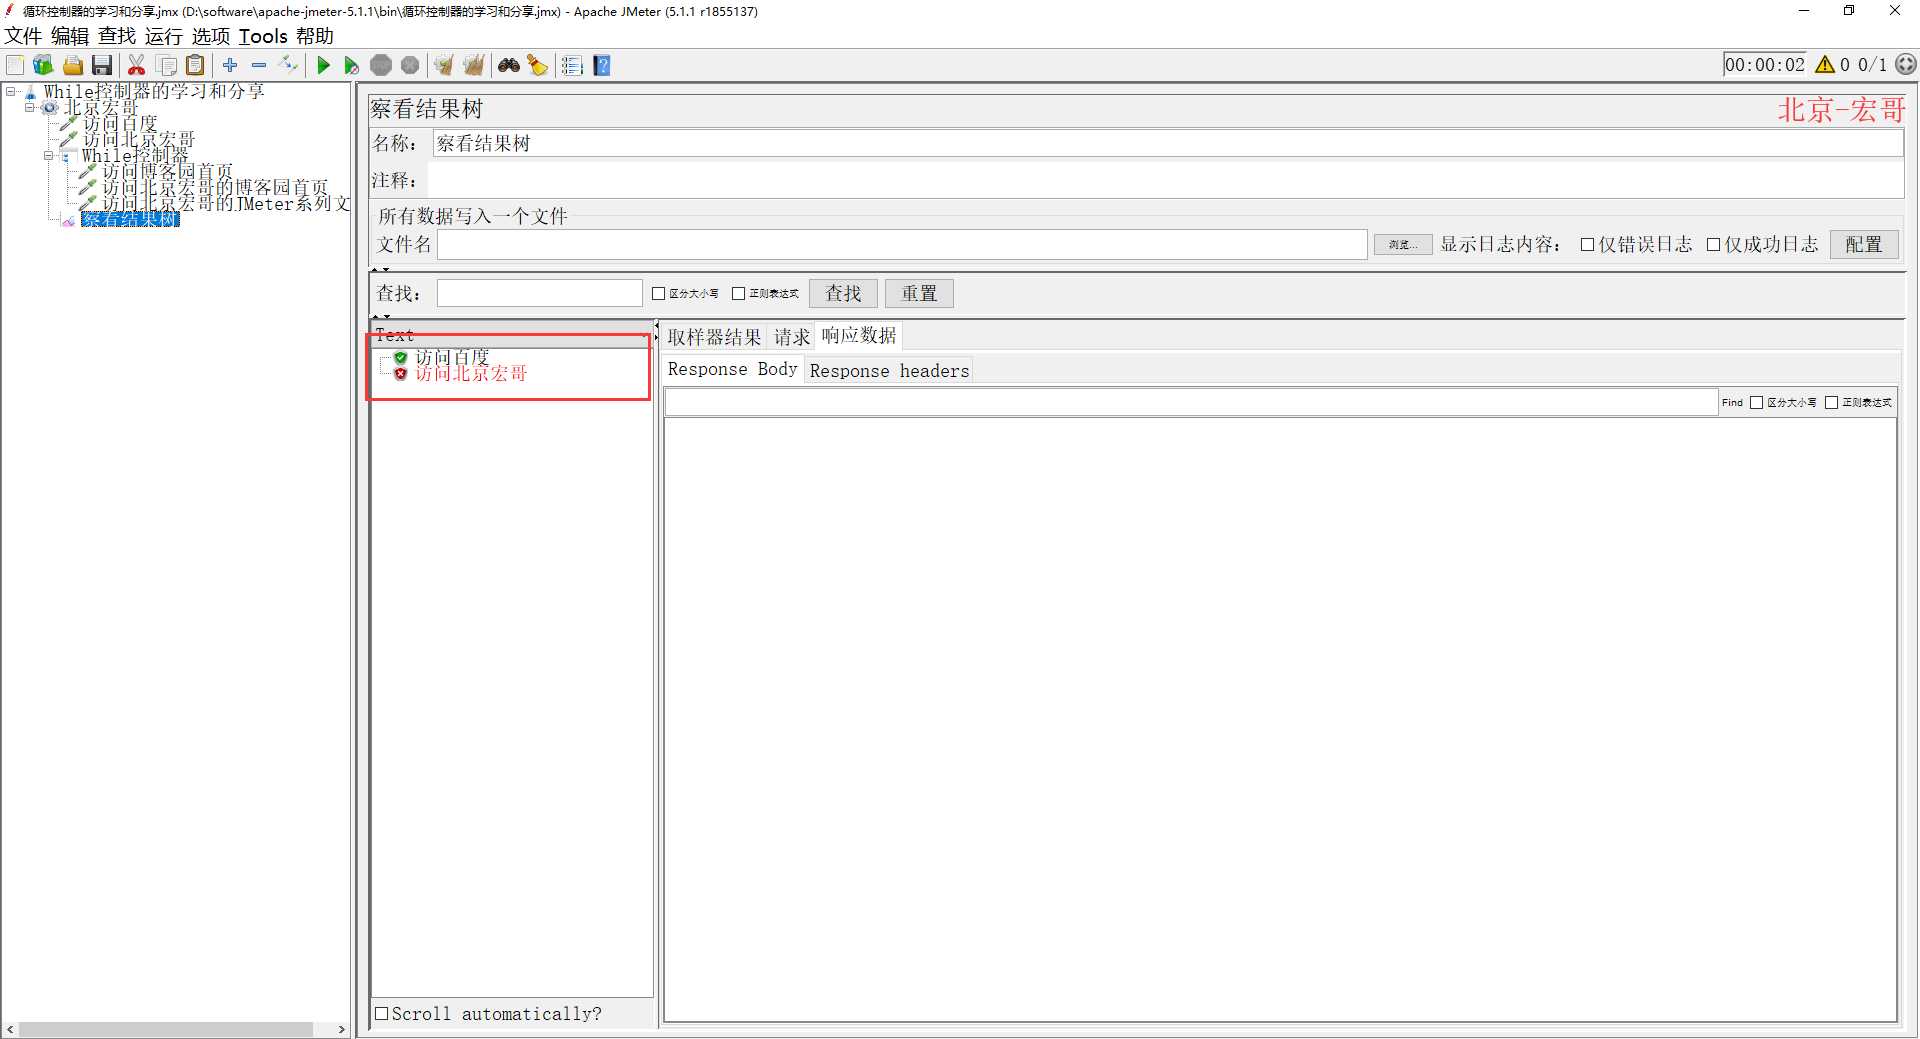Click the Copy icon in toolbar
The width and height of the screenshot is (1920, 1039).
[x=167, y=66]
